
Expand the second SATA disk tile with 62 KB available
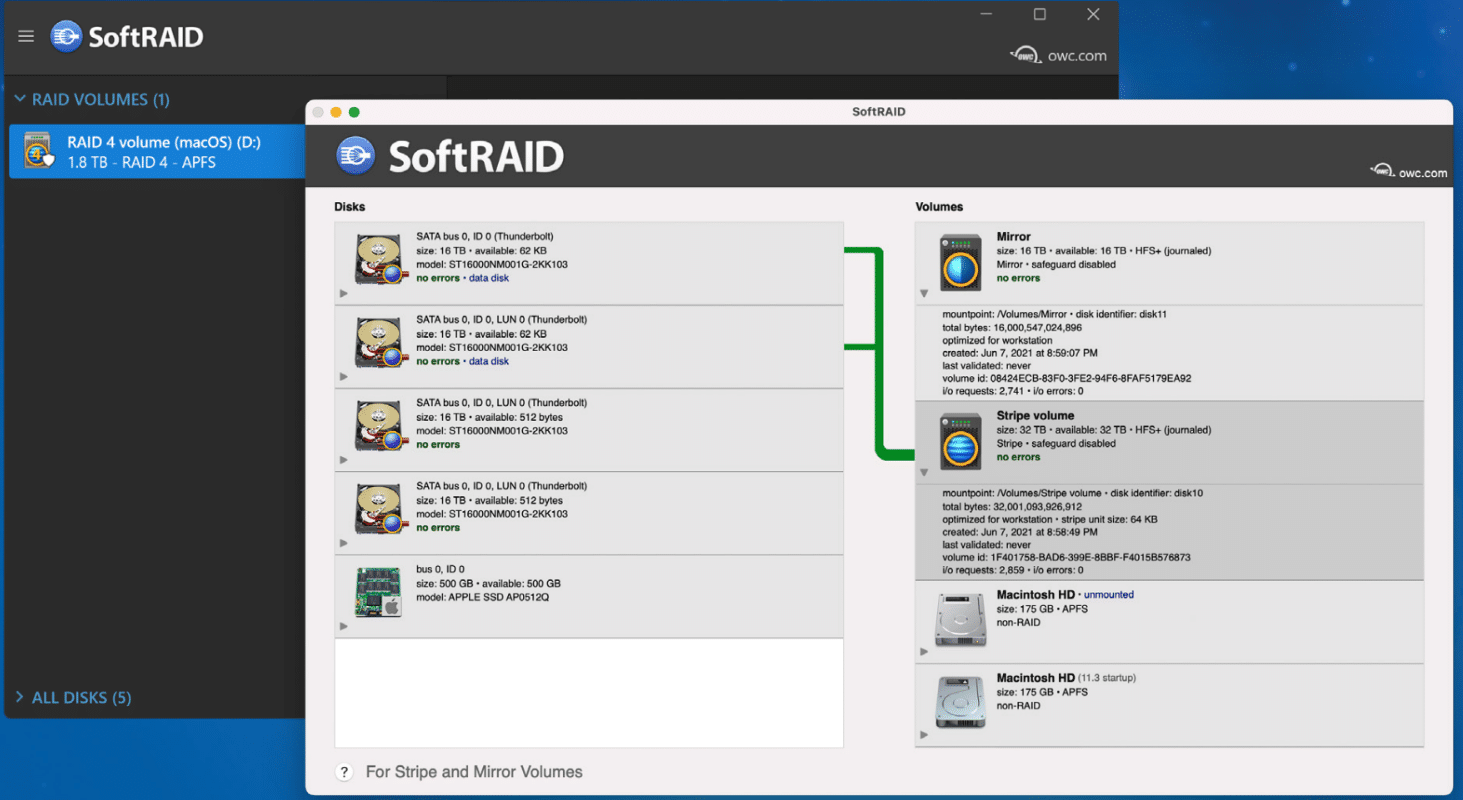pos(344,377)
